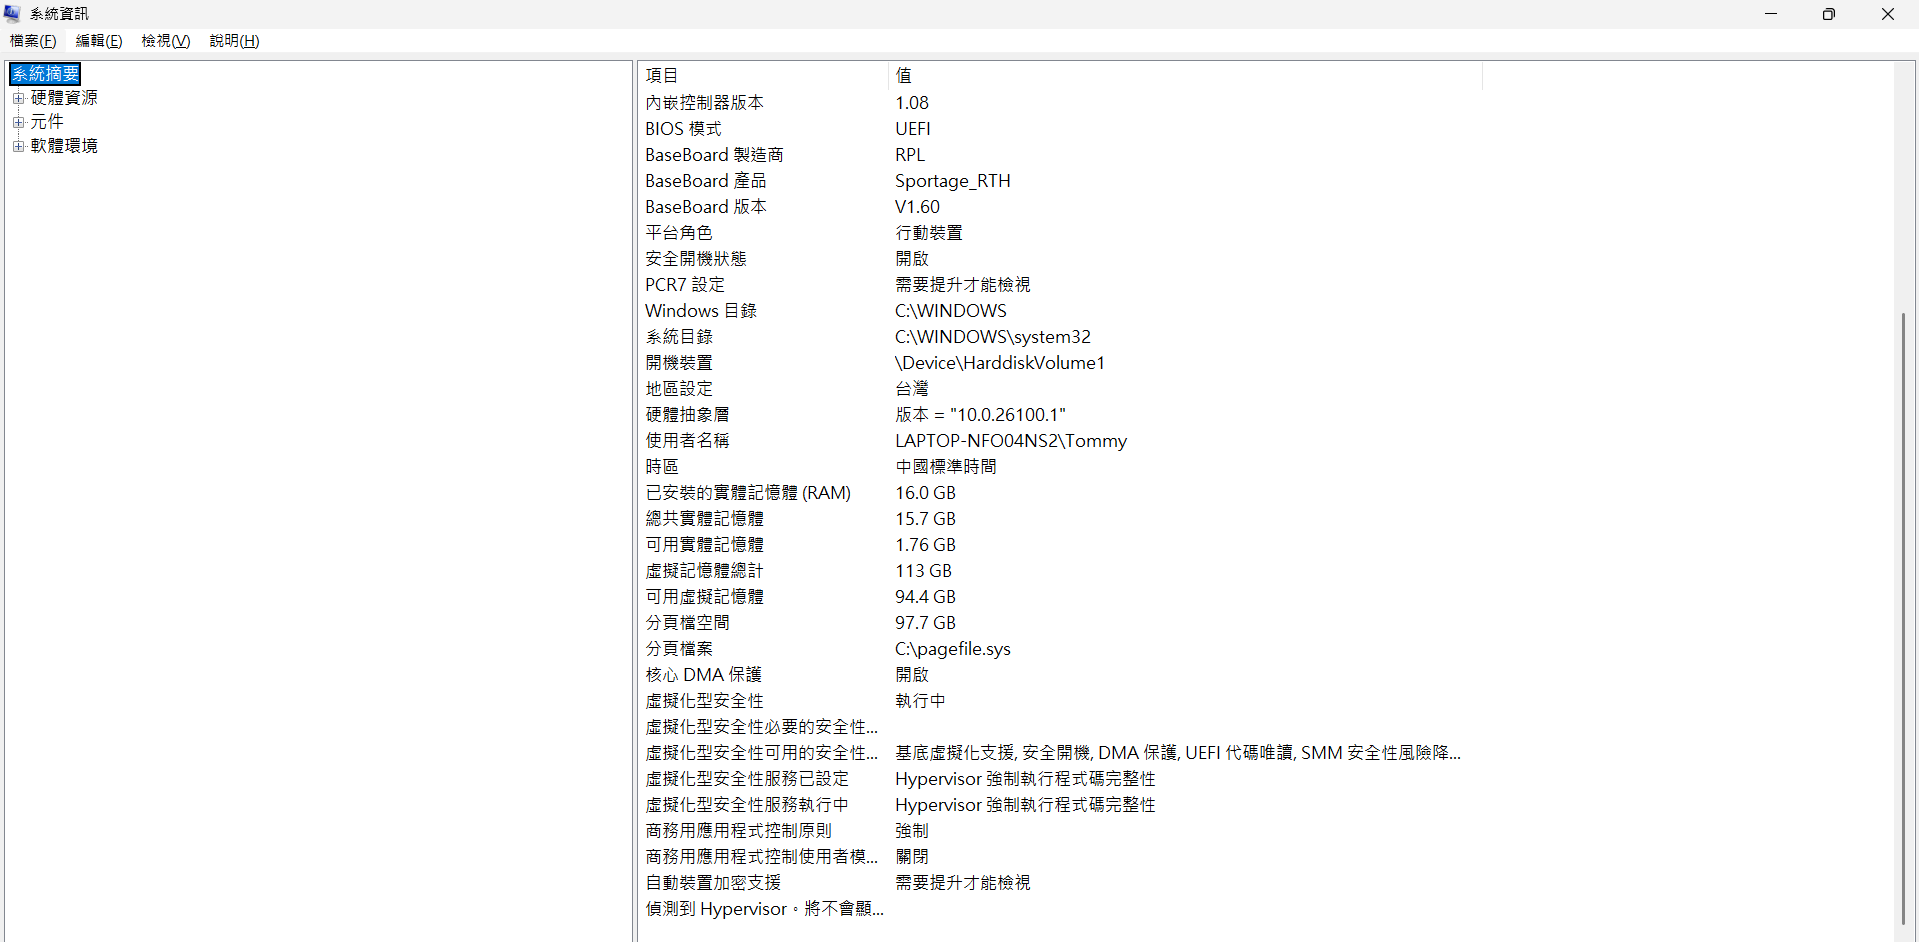Click the 值 column header
Viewport: 1919px width, 942px height.
click(x=1185, y=76)
